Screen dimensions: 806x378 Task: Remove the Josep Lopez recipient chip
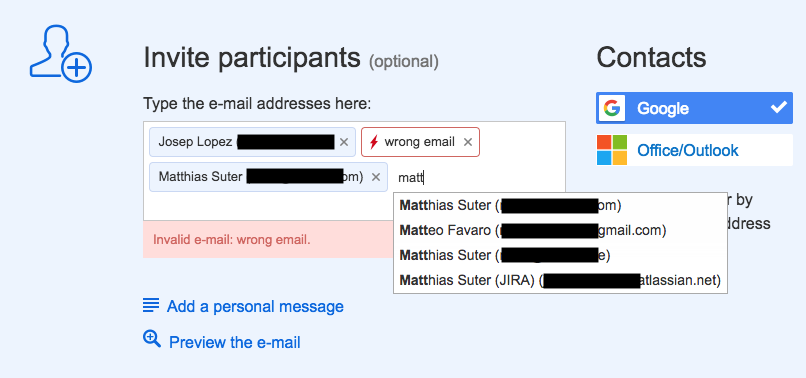pos(344,142)
